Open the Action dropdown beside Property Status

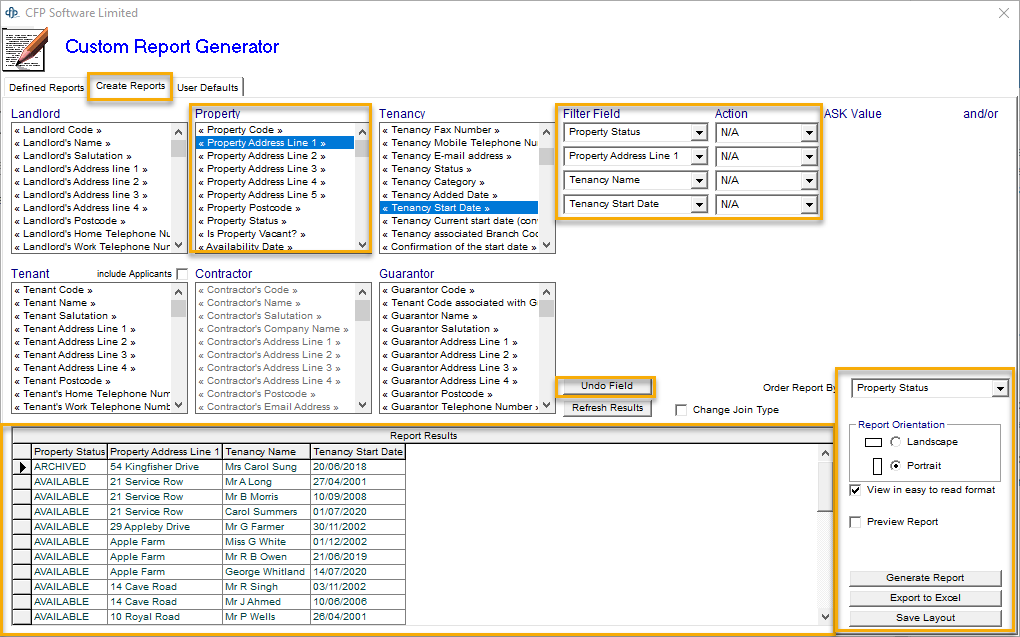click(809, 133)
